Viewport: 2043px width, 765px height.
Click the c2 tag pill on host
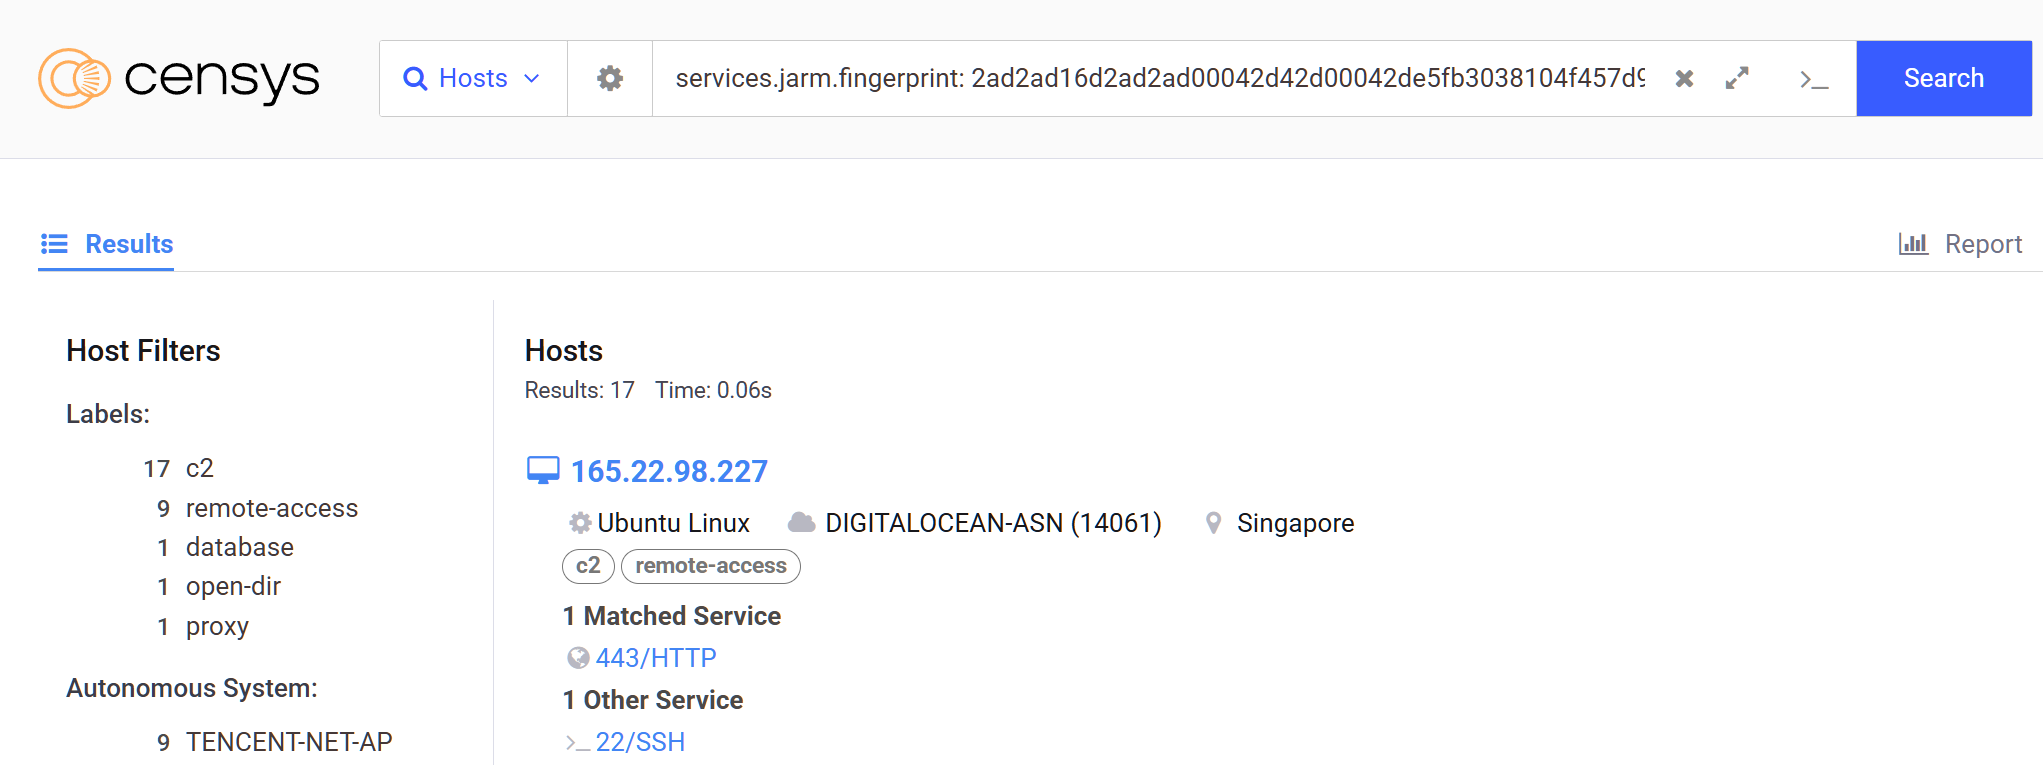point(588,566)
